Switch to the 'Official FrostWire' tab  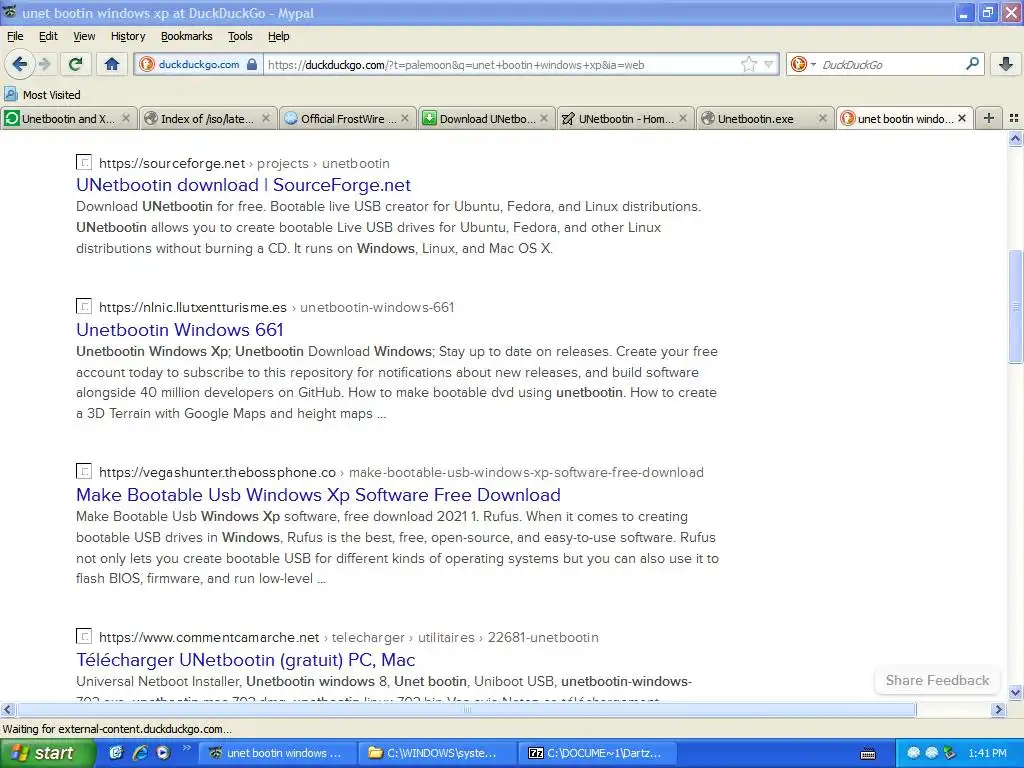click(347, 118)
